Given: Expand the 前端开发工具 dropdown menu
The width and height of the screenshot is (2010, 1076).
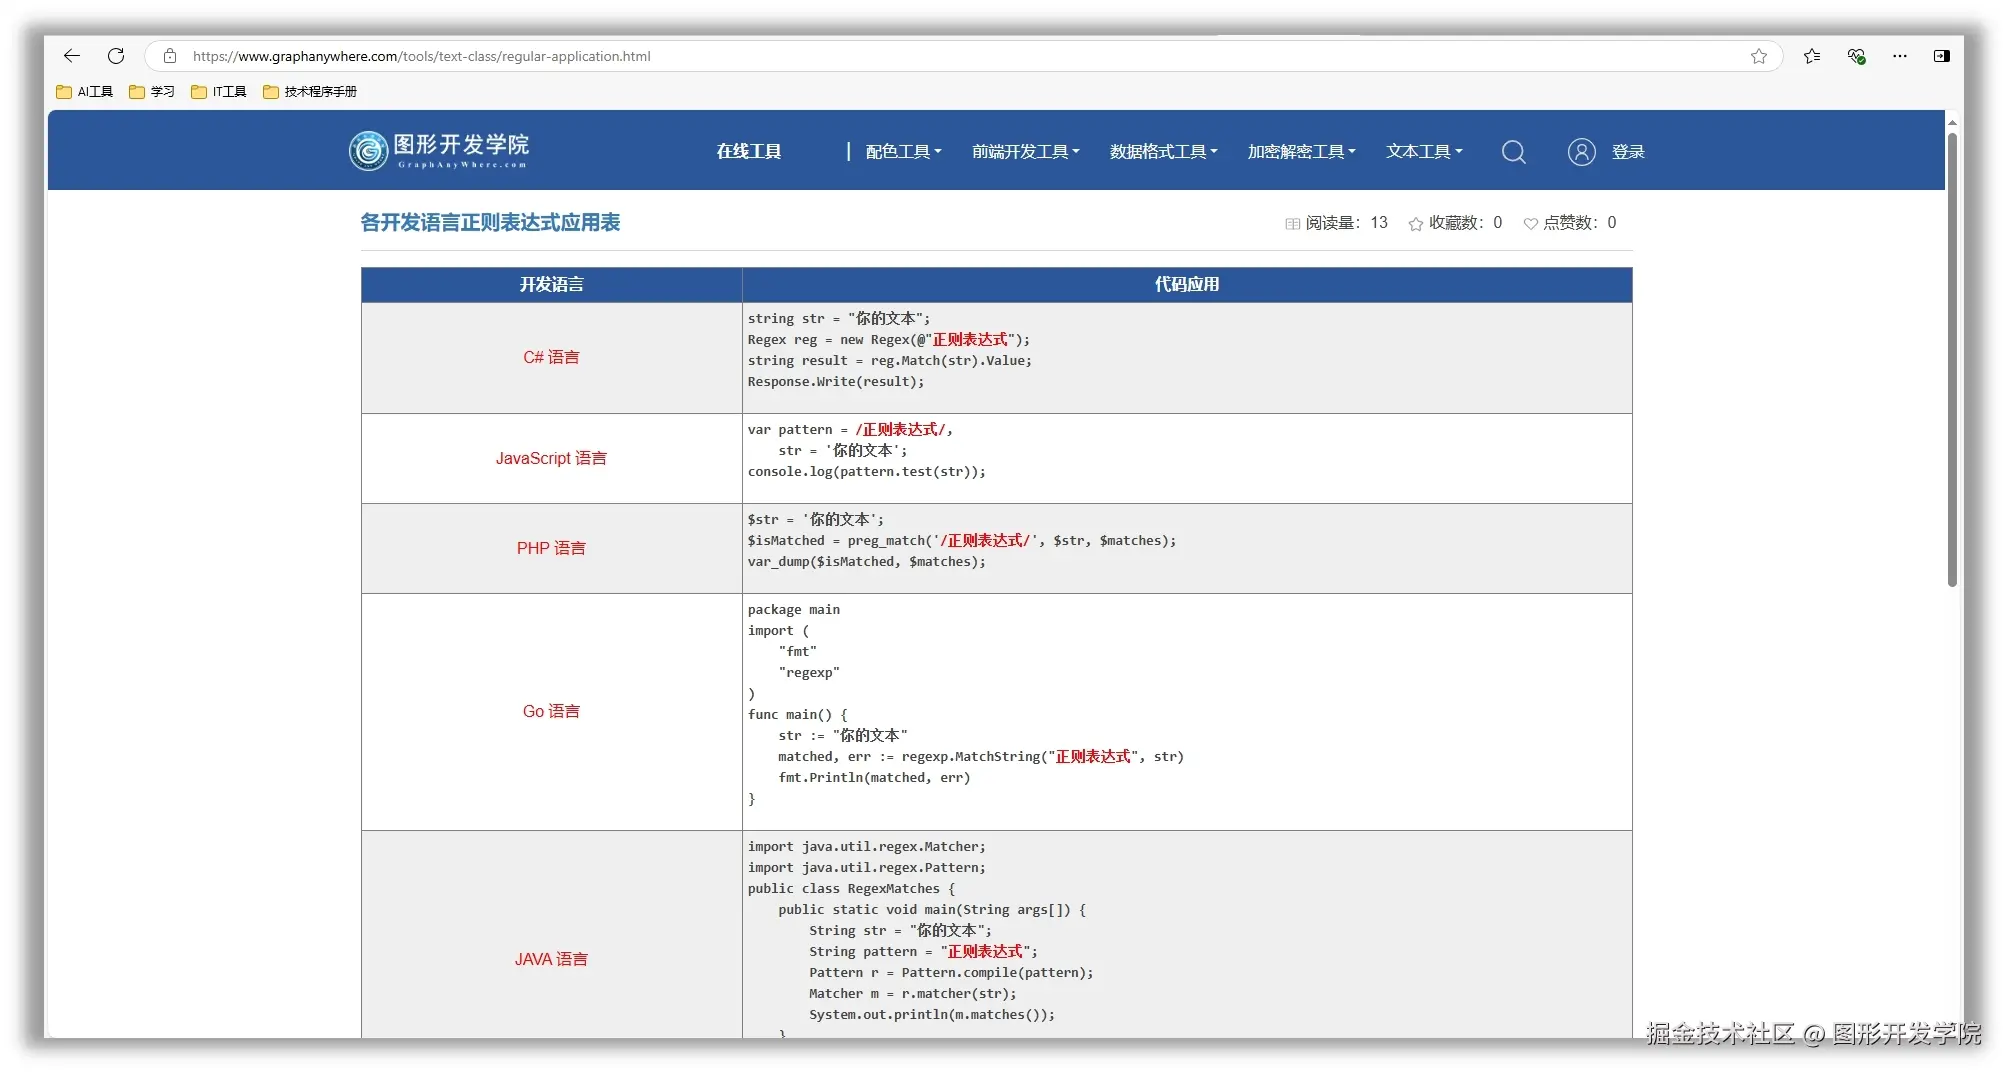Looking at the screenshot, I should [1026, 152].
